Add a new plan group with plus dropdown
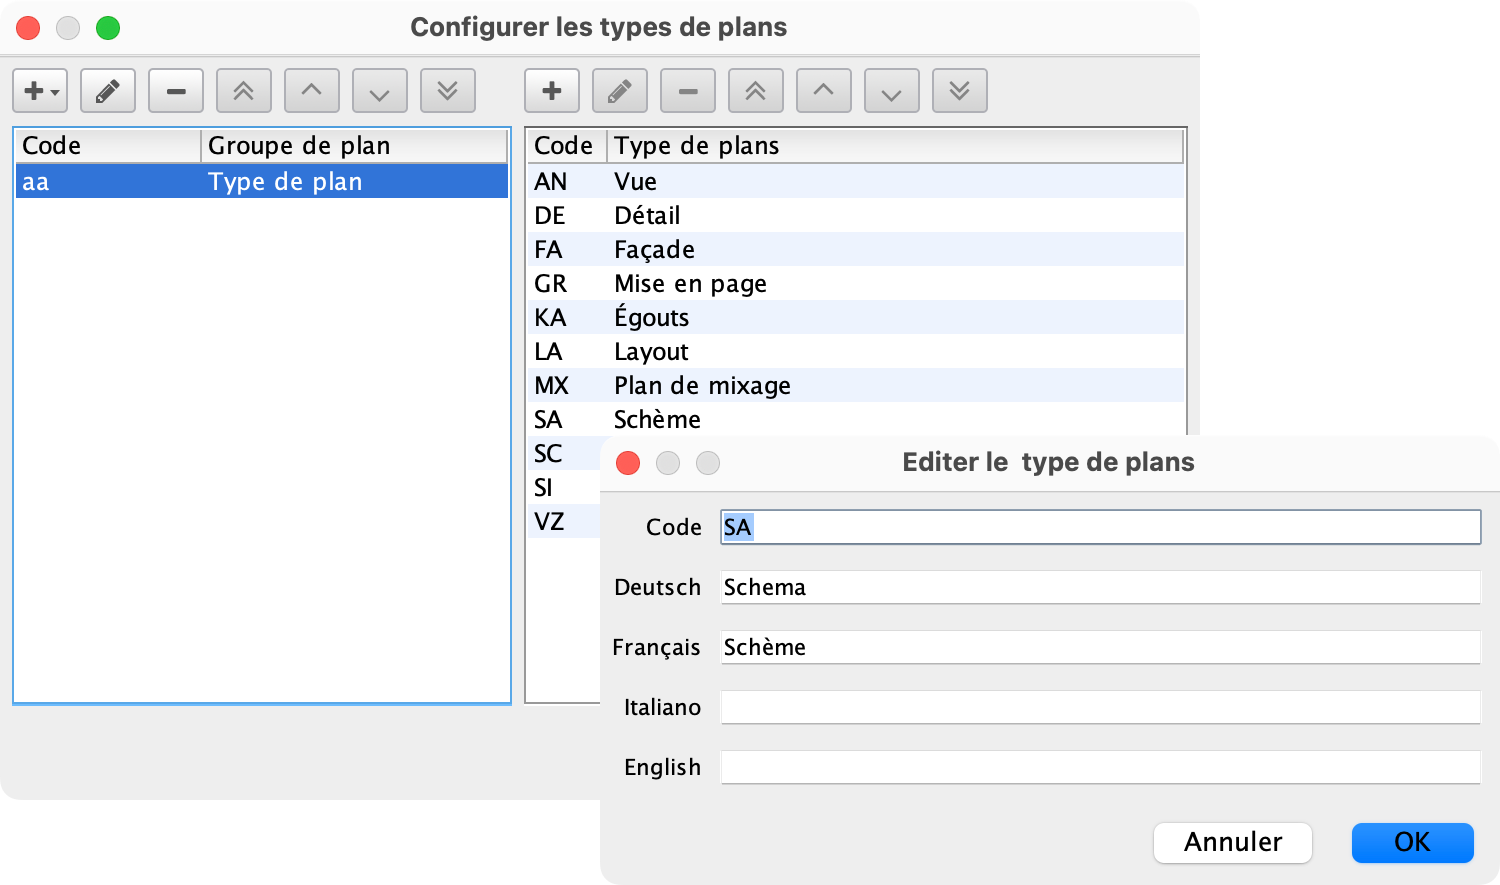 40,91
